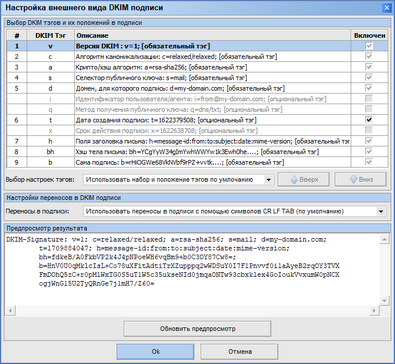Image resolution: width=395 pixels, height=364 pixels.
Task: Toggle the Включен checkbox for tag a
Action: click(369, 67)
